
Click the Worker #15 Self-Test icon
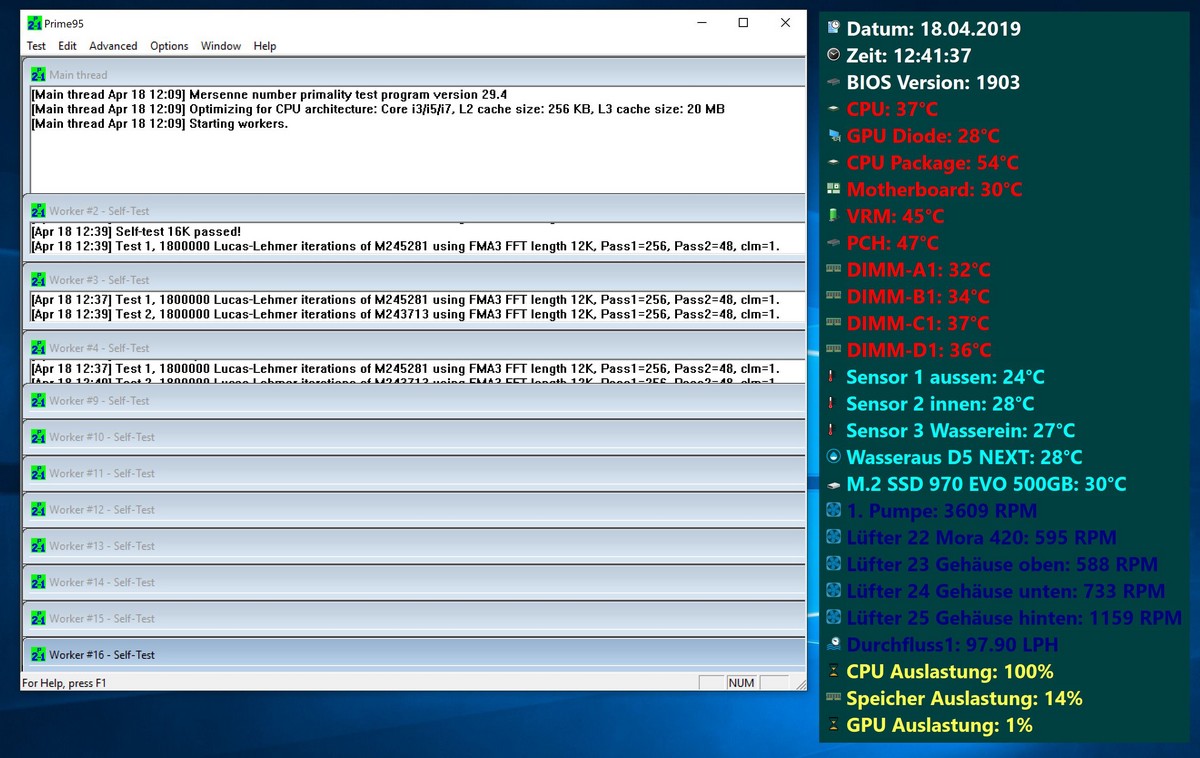(x=38, y=618)
